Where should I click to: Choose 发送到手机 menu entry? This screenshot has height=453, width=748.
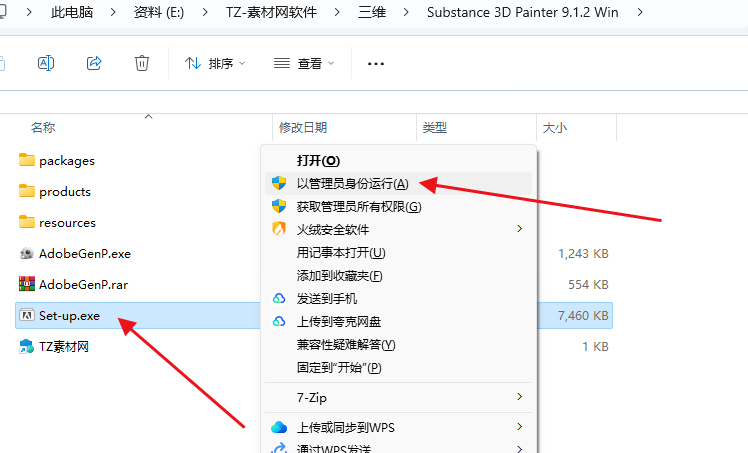coord(398,299)
